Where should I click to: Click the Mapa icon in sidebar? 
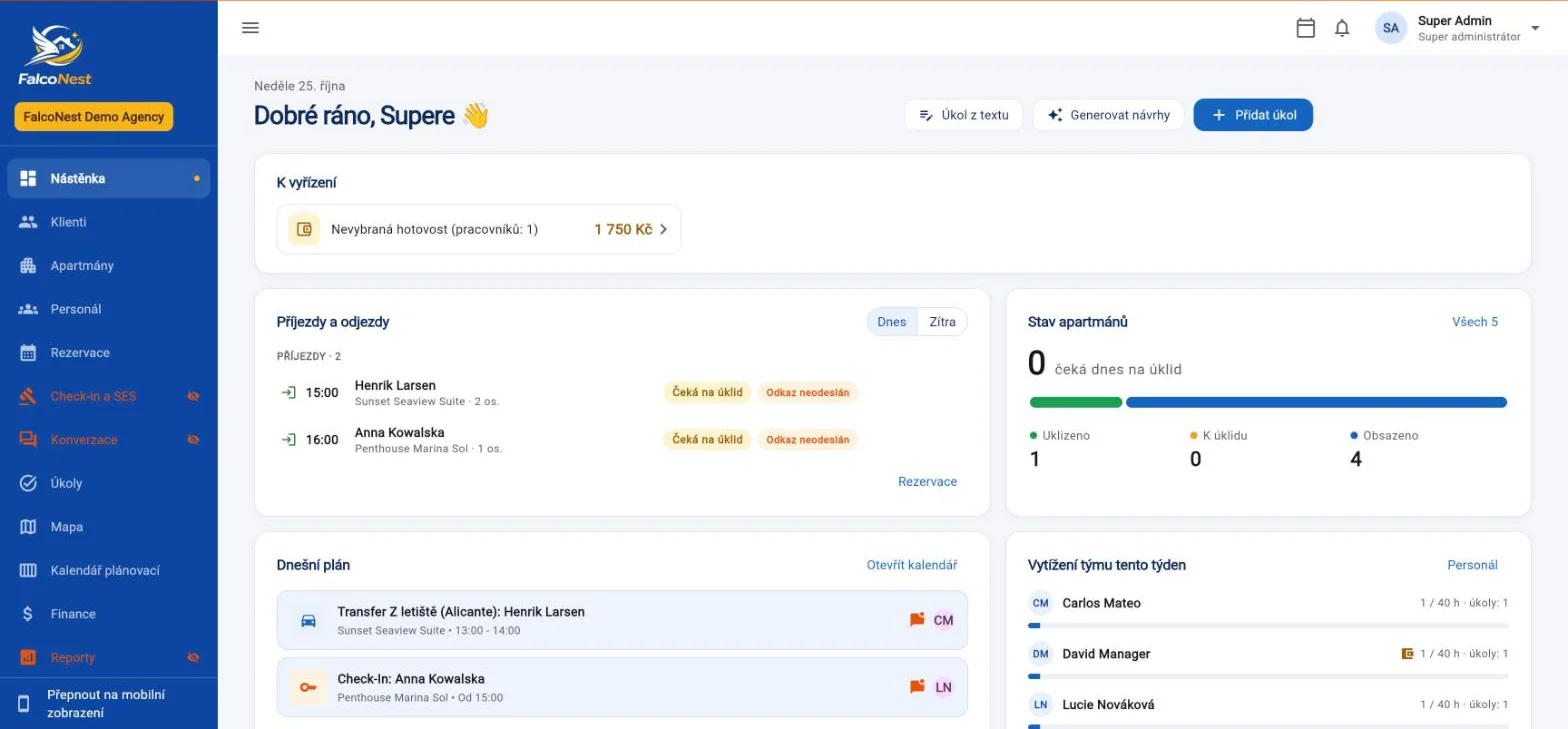[x=28, y=527]
